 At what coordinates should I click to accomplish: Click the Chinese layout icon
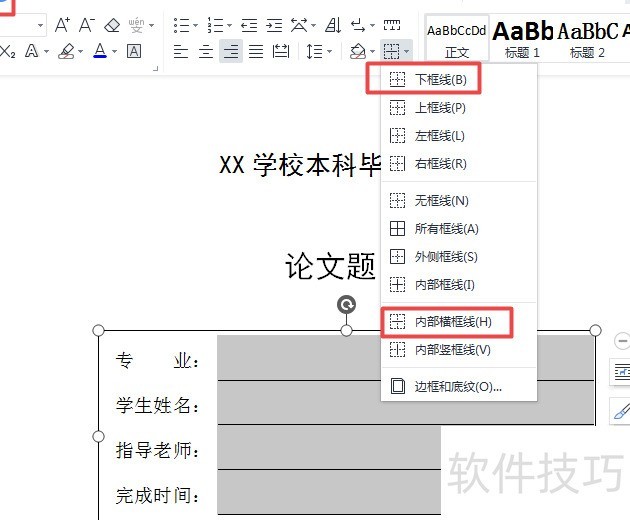point(299,25)
